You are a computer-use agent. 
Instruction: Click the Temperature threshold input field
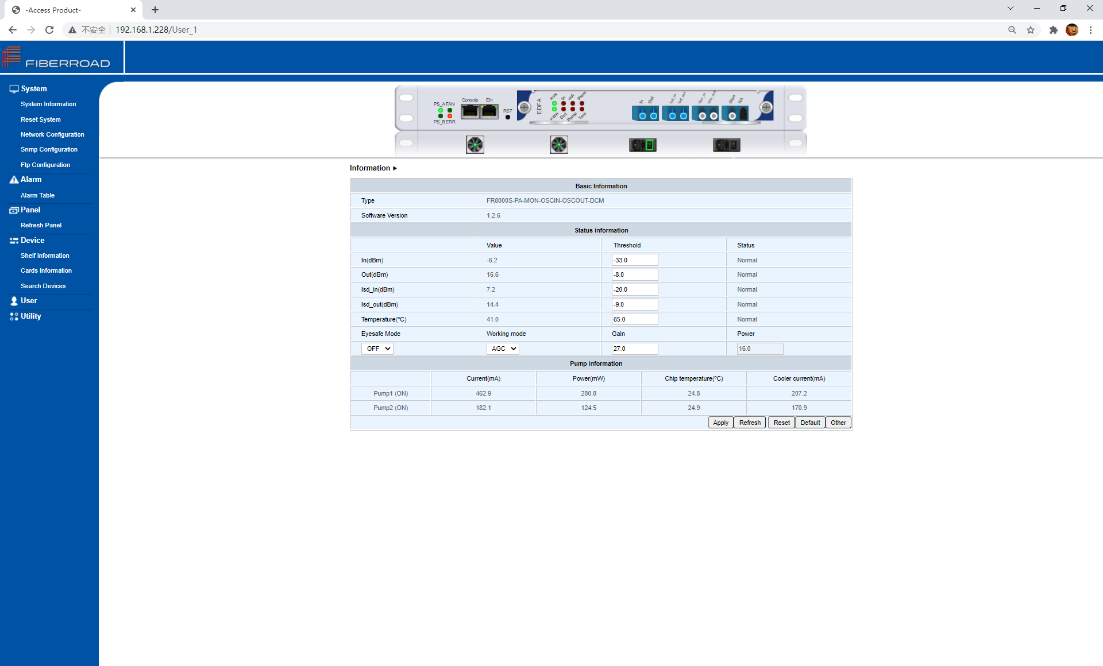pyautogui.click(x=635, y=319)
